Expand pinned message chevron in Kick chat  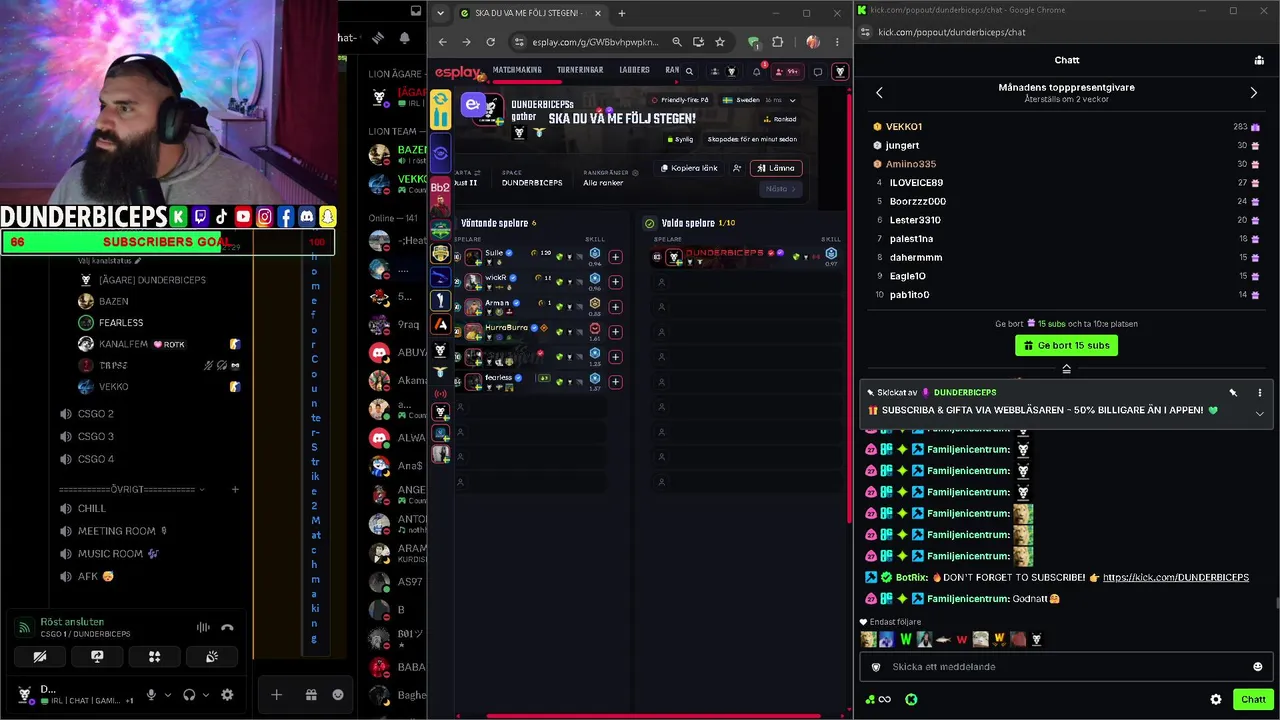[1259, 413]
